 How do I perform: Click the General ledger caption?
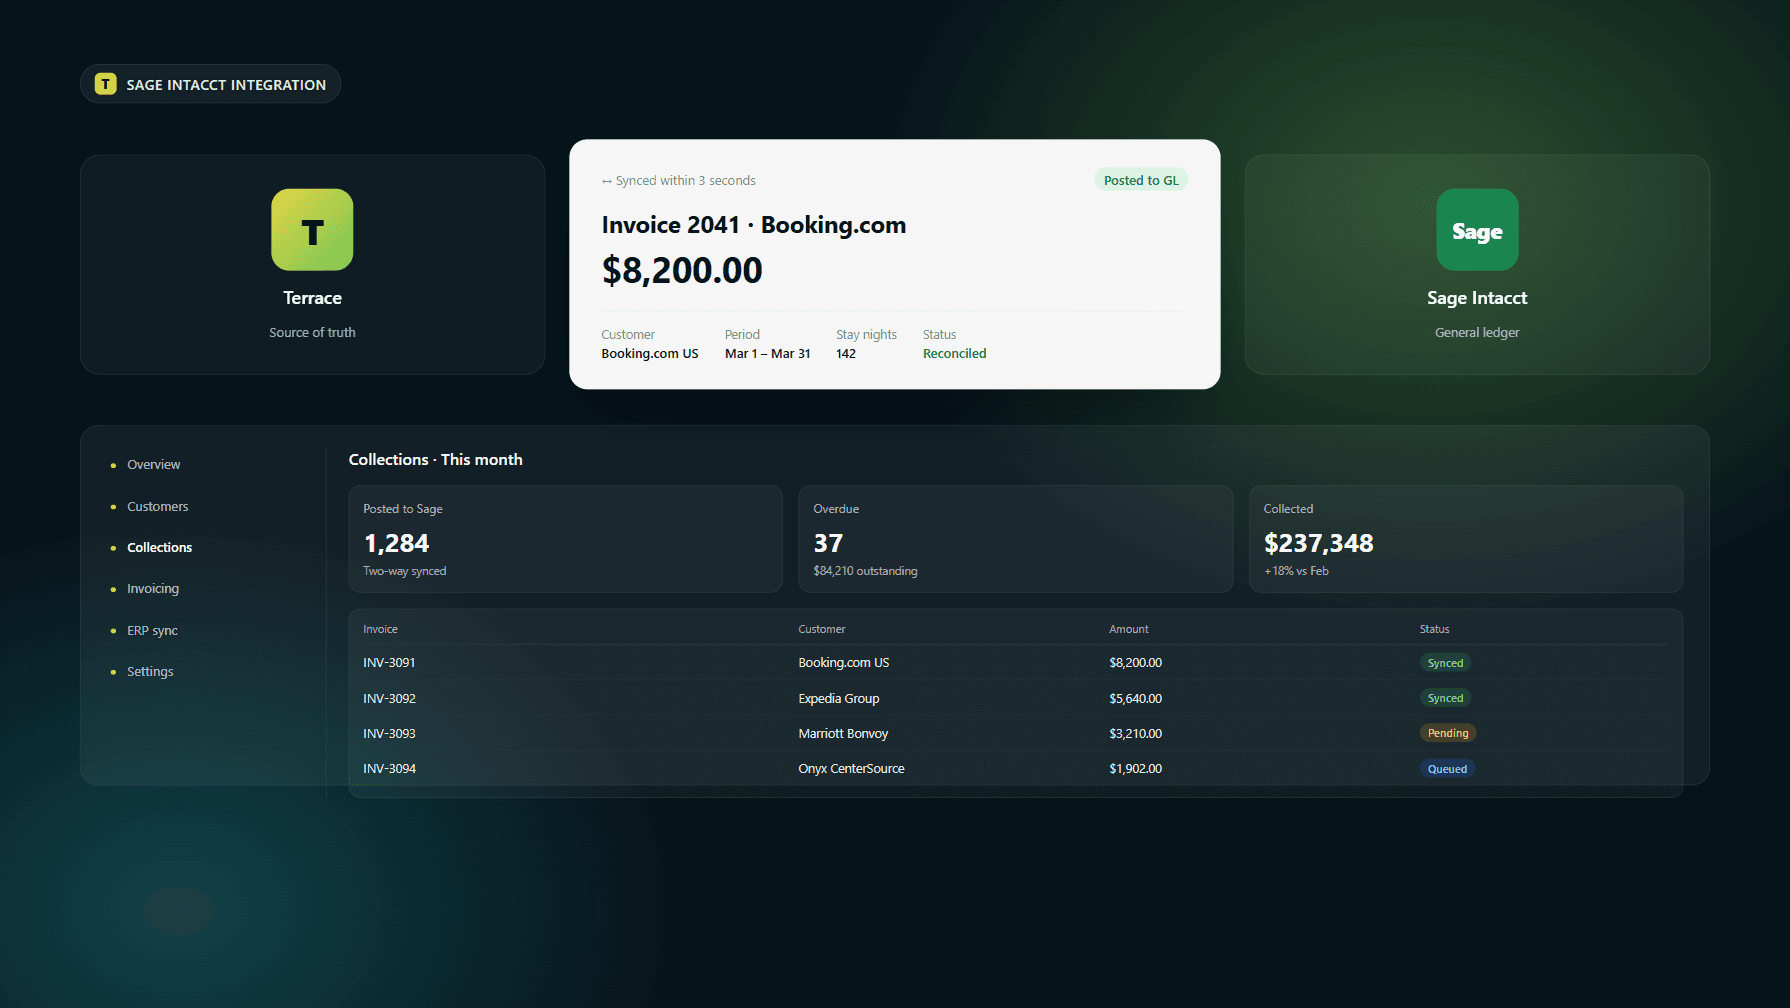tap(1477, 333)
